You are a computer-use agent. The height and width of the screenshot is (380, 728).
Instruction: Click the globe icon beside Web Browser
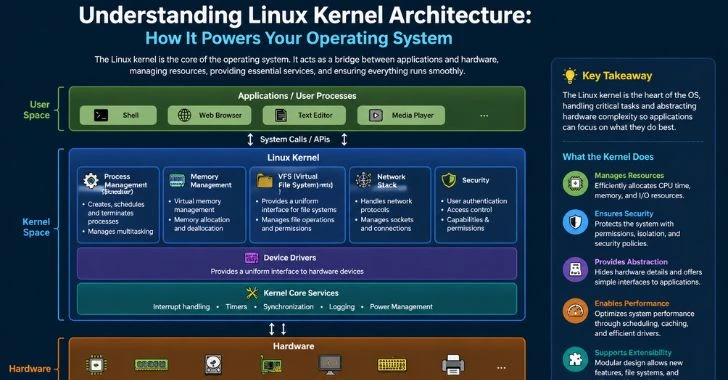pyautogui.click(x=184, y=115)
